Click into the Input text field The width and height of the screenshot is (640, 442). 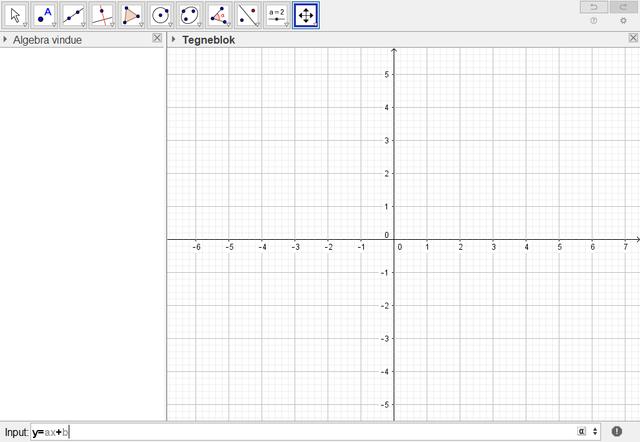point(300,432)
